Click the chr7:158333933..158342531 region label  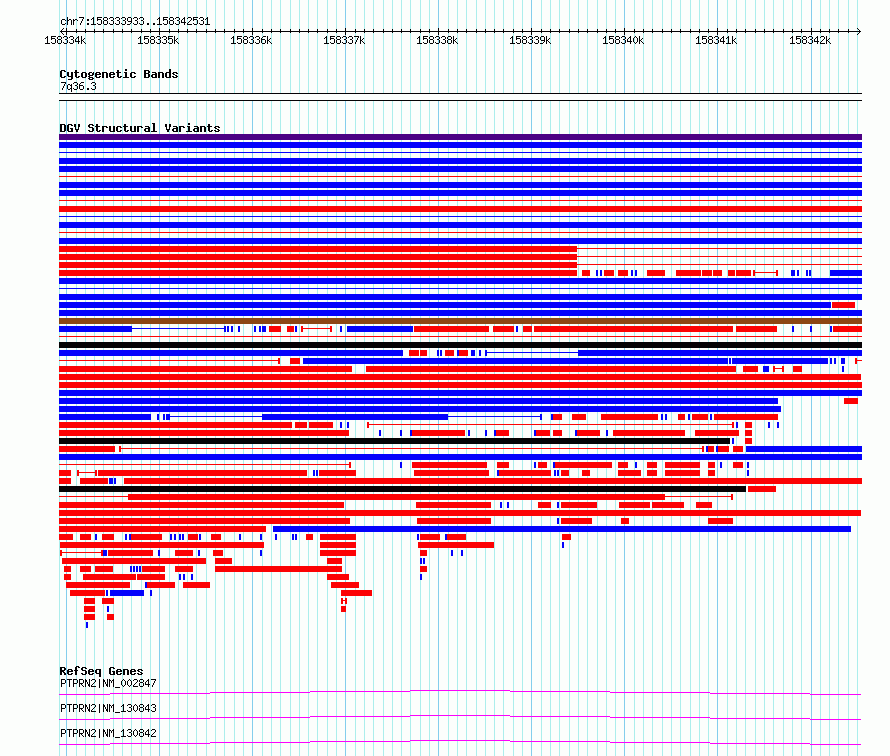pos(135,22)
